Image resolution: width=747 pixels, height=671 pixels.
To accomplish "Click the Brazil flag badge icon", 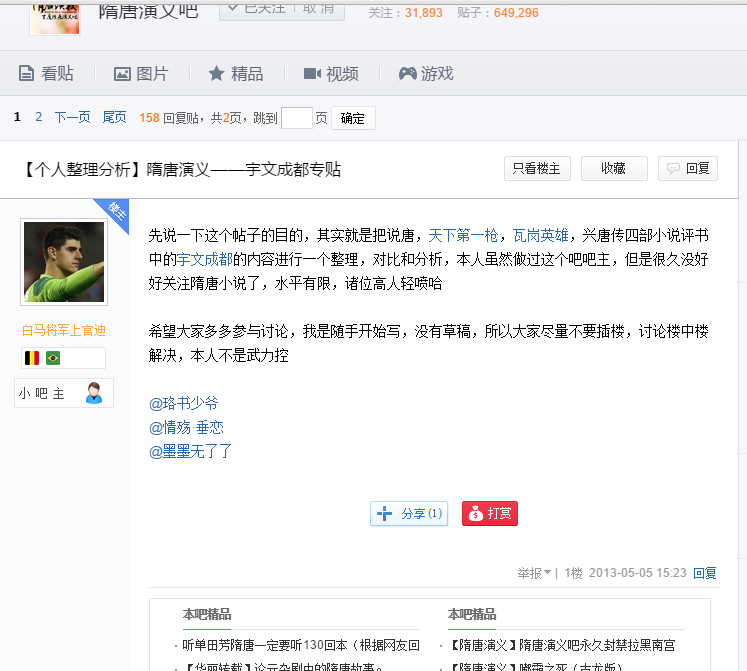I will click(53, 358).
